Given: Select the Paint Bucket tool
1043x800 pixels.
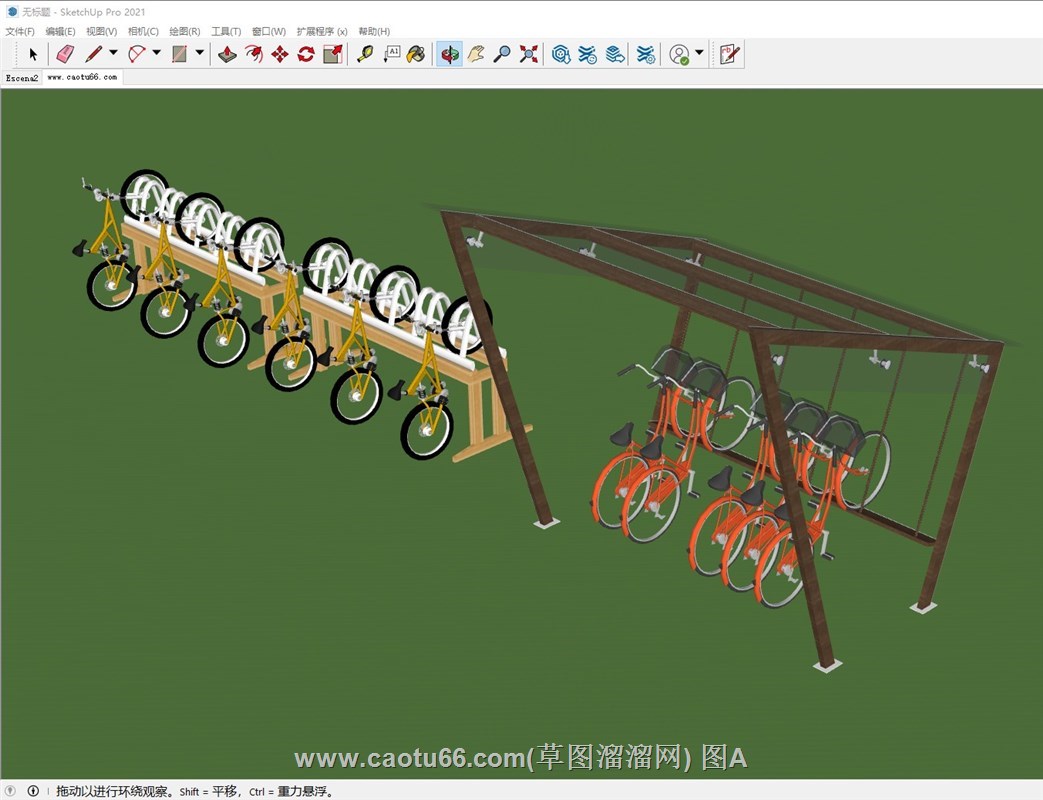Looking at the screenshot, I should point(416,54).
